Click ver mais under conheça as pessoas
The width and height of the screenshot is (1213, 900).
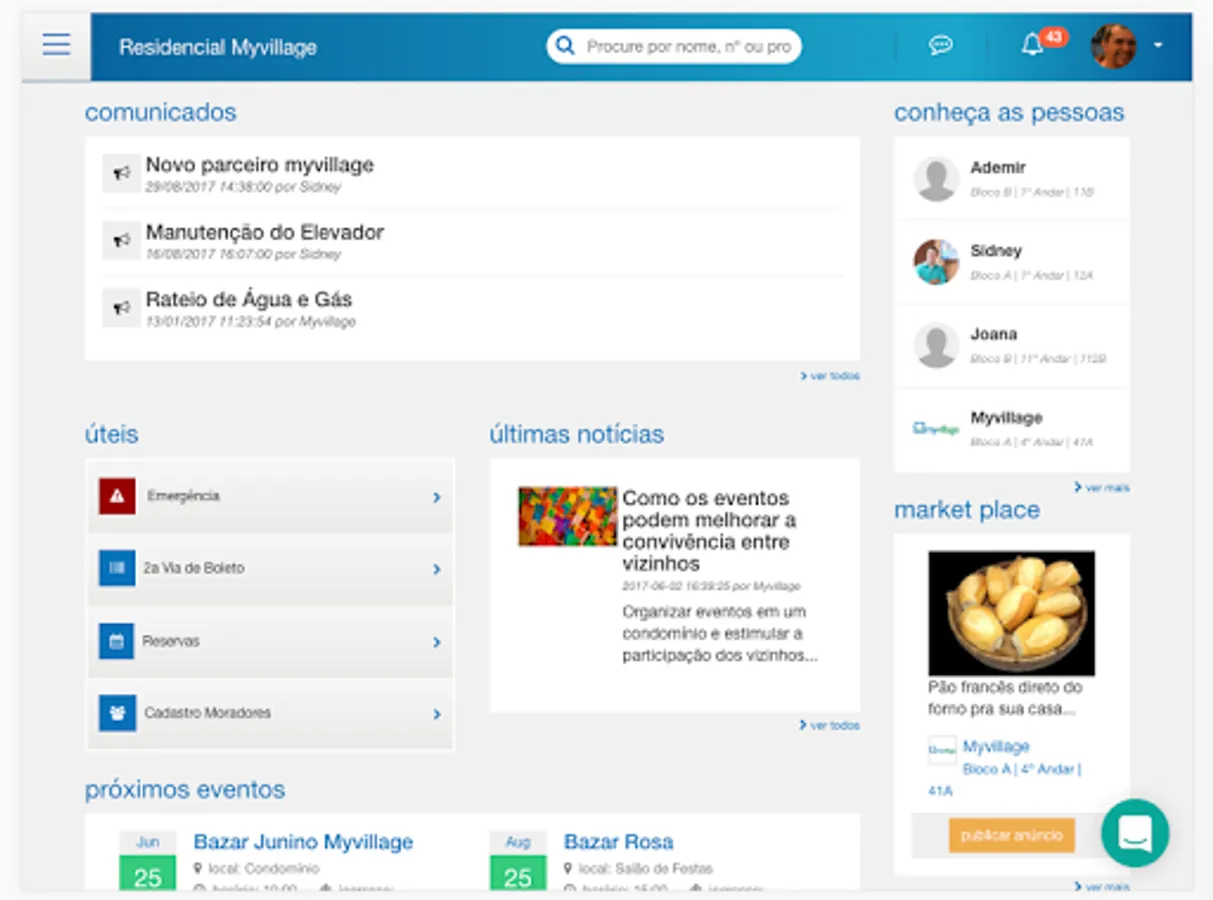coord(1102,487)
